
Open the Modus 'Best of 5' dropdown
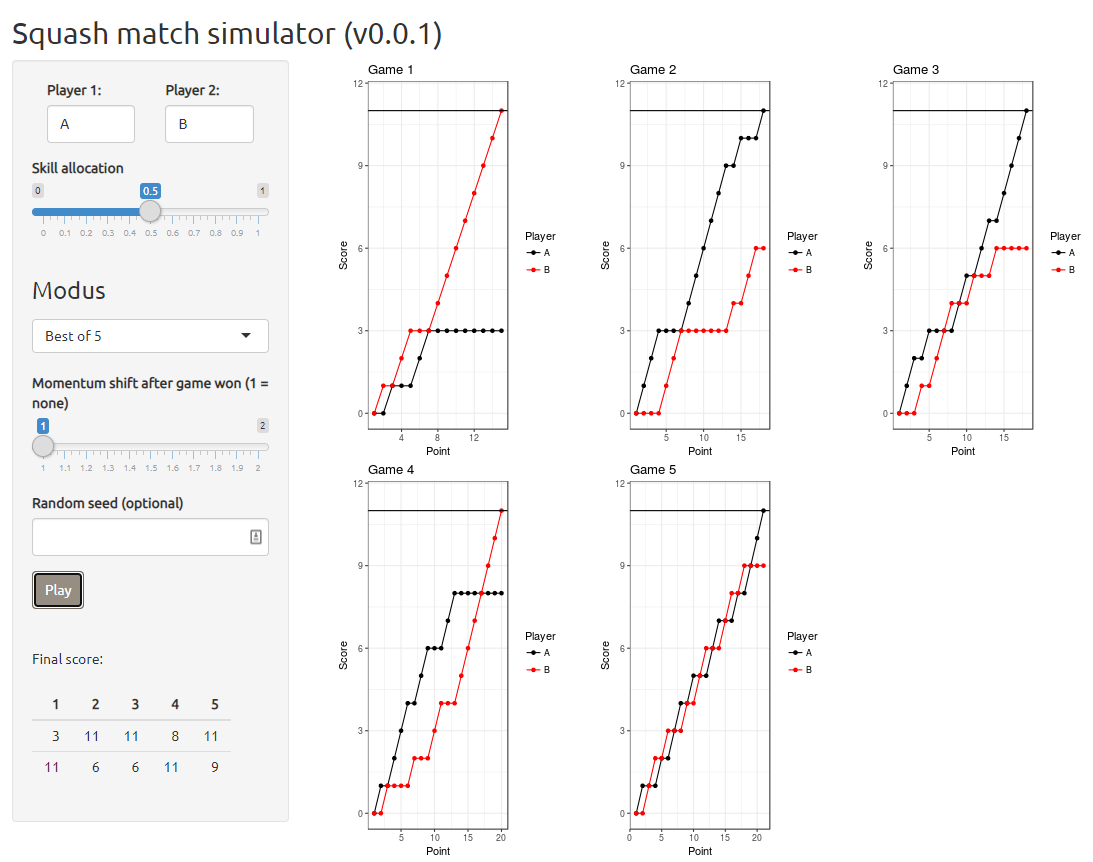point(150,336)
